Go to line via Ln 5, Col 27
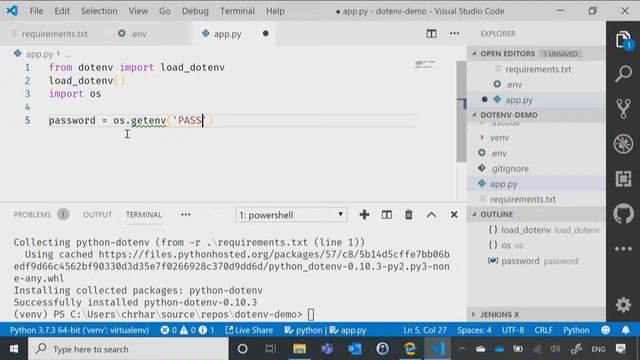 [424, 330]
